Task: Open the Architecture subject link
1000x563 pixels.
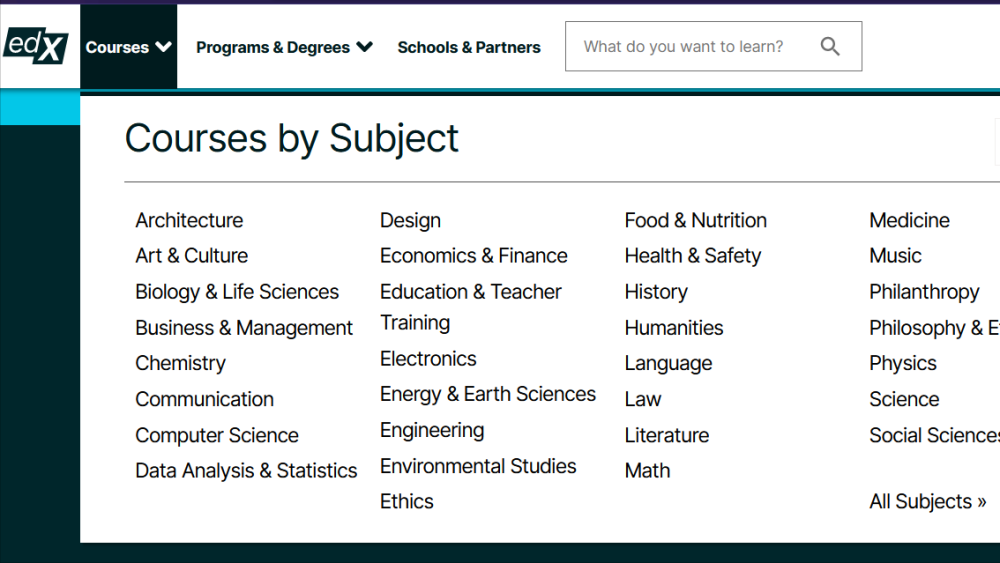Action: pyautogui.click(x=189, y=220)
